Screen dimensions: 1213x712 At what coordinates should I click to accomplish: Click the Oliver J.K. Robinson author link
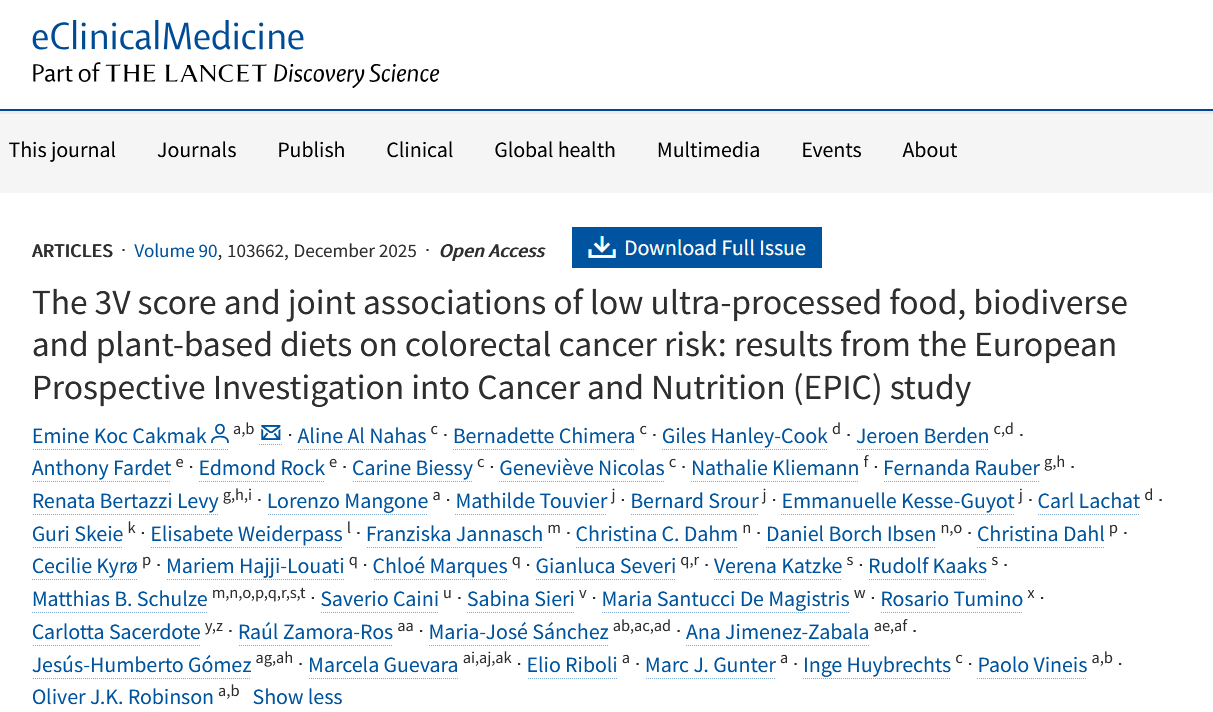122,697
